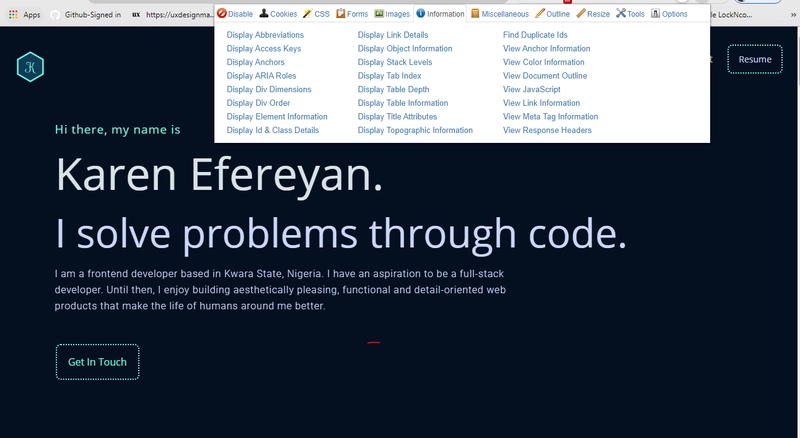Click the bookmarks overflow chevron
Screen dimensions: 800x438
793,15
